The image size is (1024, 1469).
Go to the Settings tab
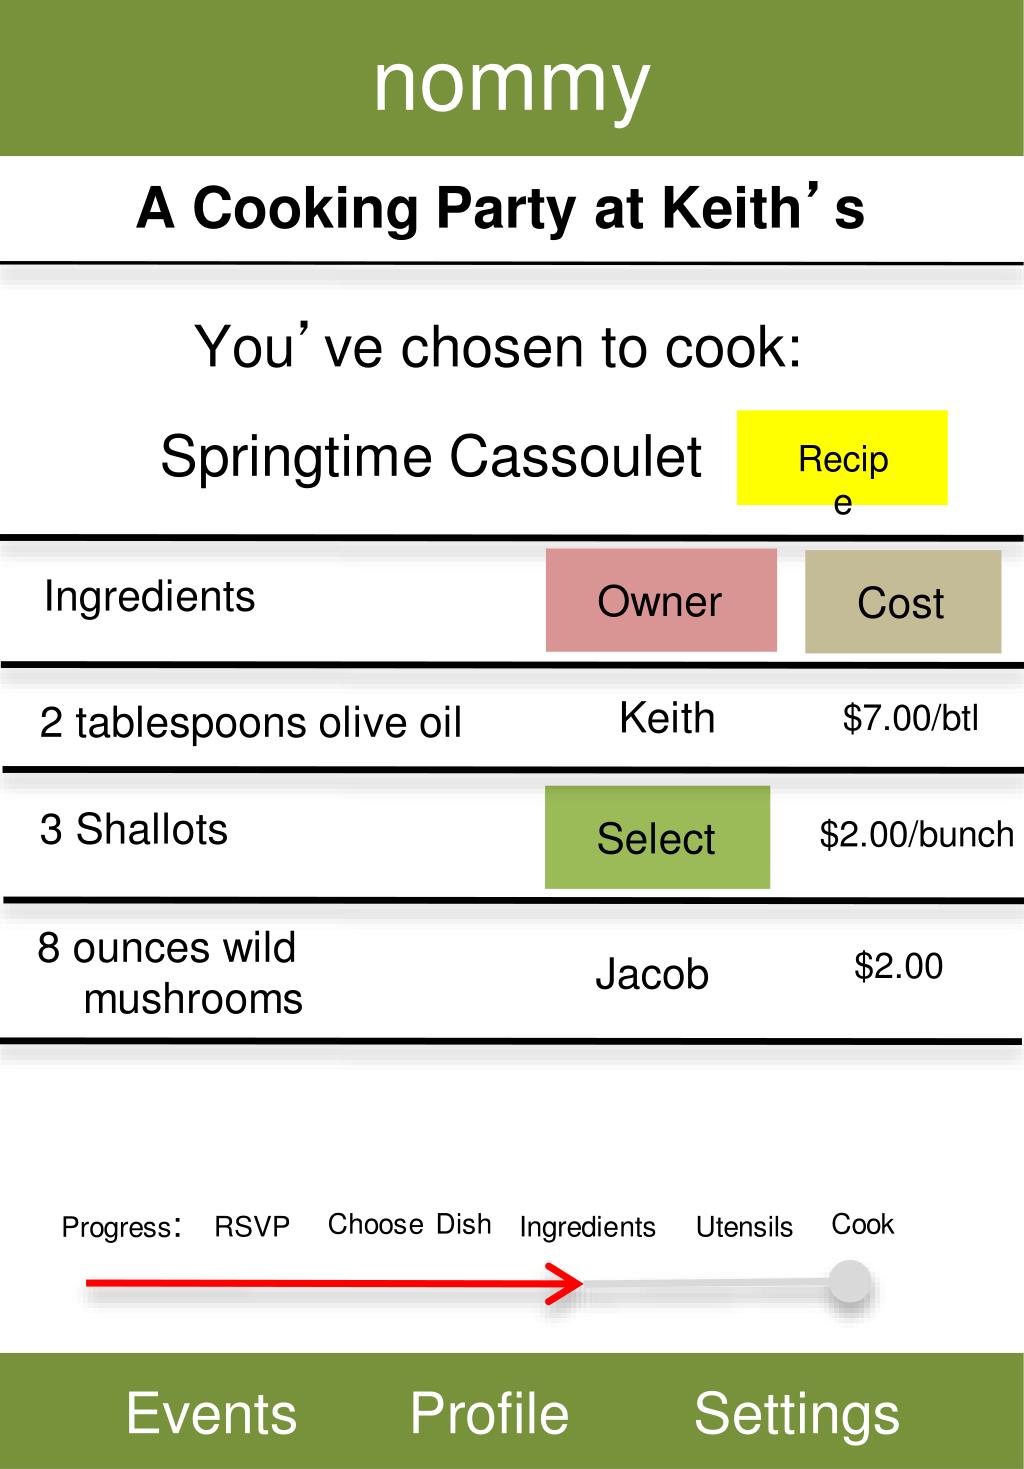[x=797, y=1415]
